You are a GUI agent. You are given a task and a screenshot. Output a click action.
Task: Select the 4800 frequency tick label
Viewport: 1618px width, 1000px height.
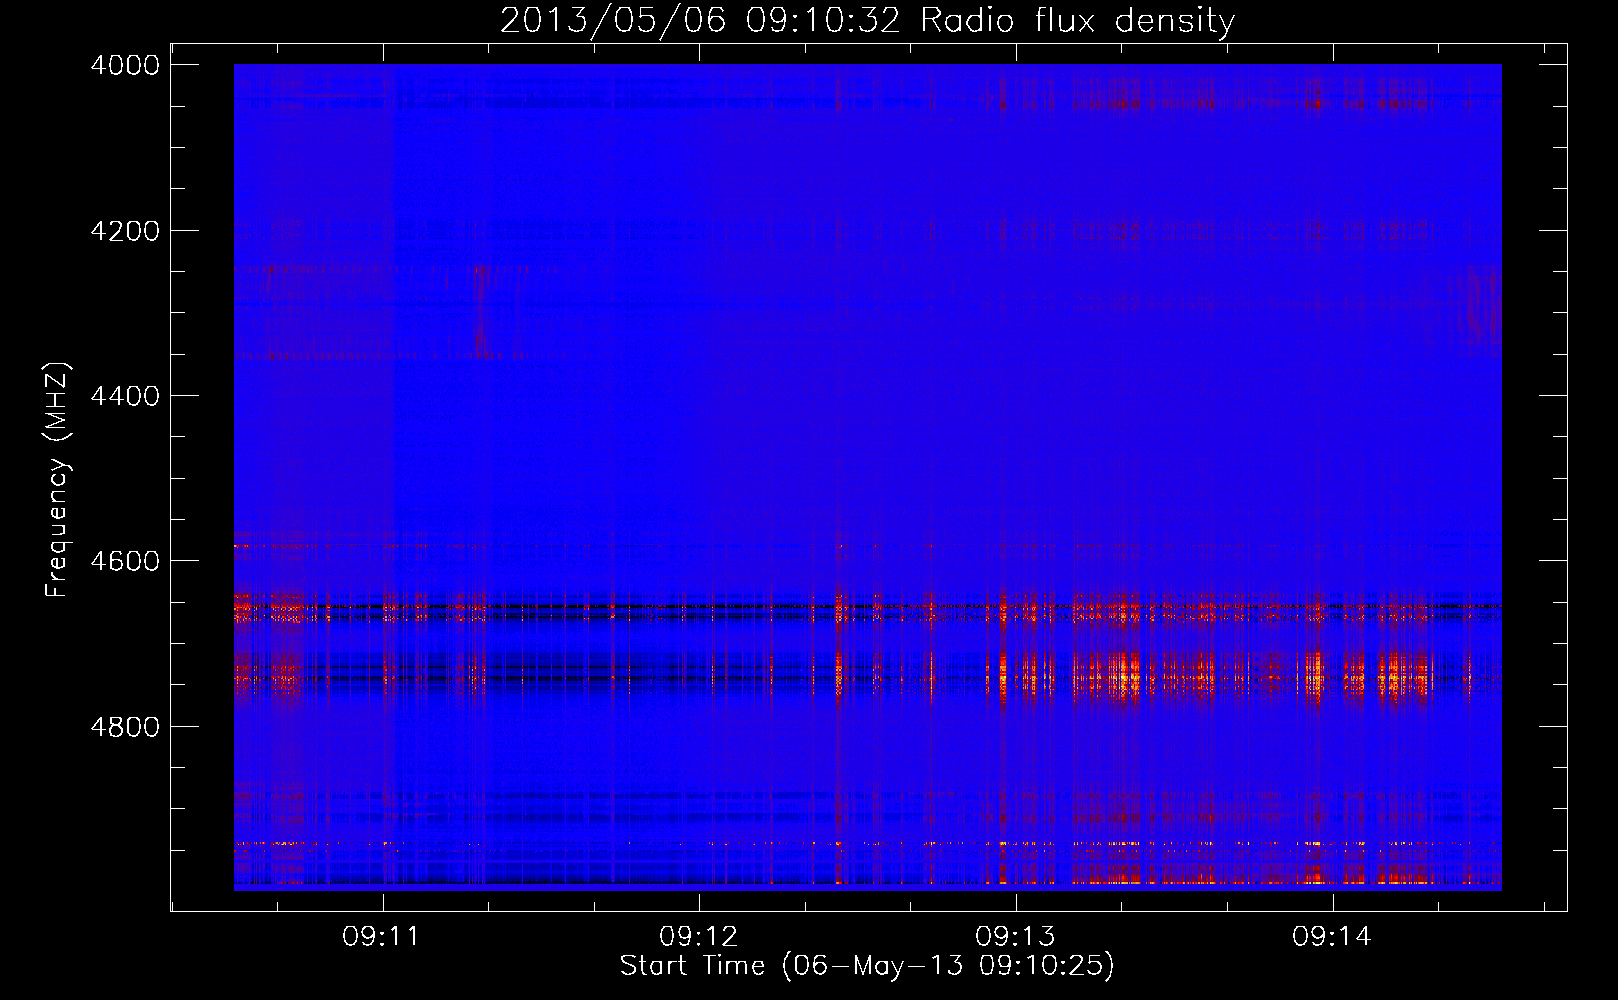coord(125,727)
